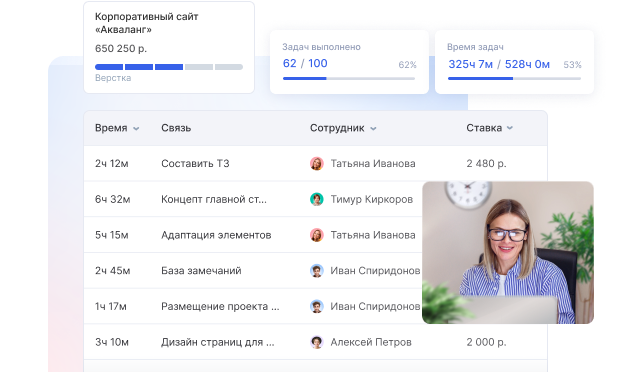642x372 pixels.
Task: Open the Составить ТЗ task
Action: [195, 164]
